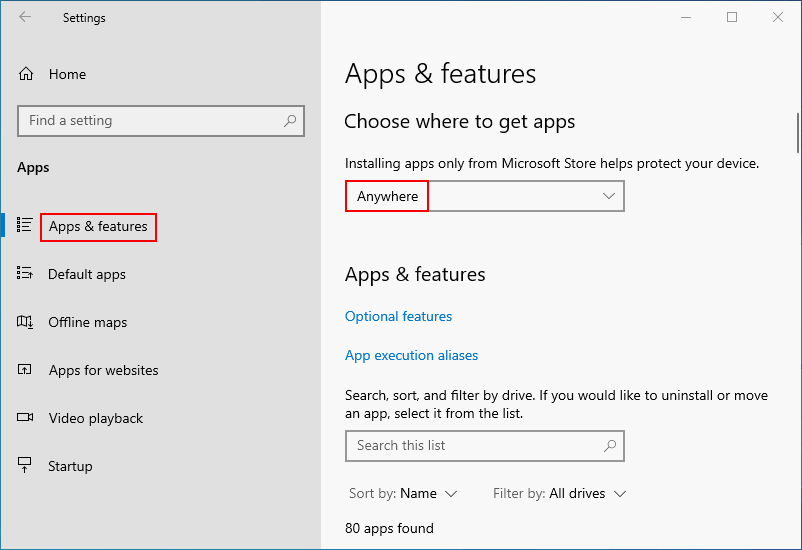Image resolution: width=802 pixels, height=550 pixels.
Task: Click magnifier icon in Find a setting
Action: 290,121
